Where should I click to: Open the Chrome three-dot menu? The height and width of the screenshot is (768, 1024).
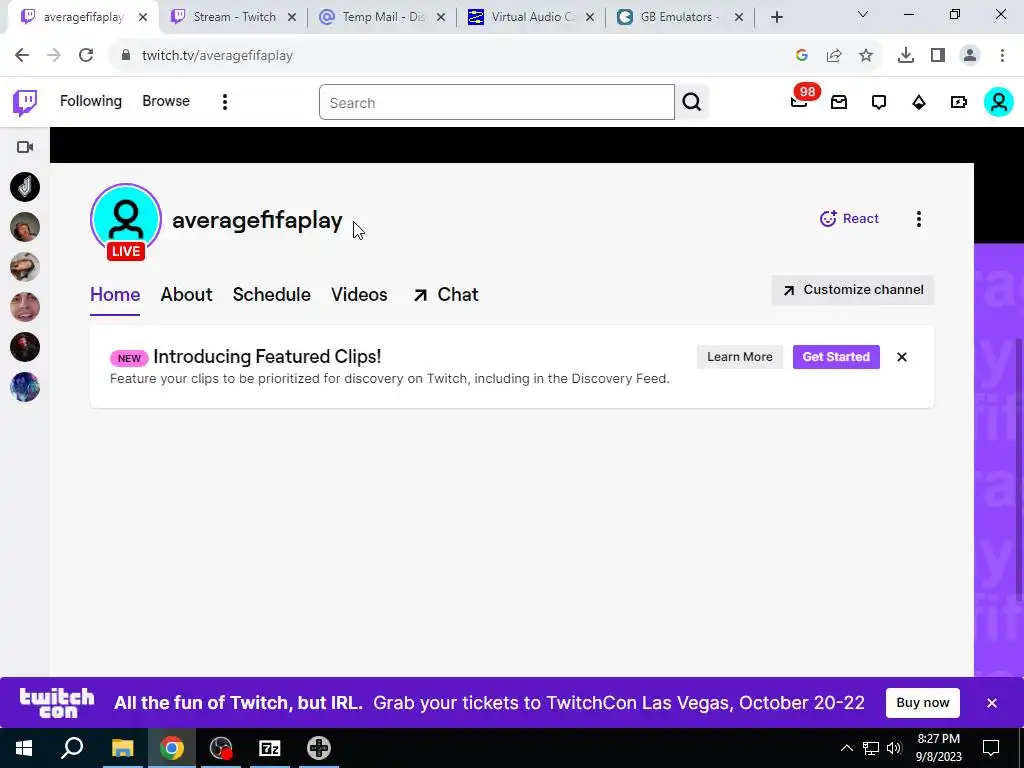(1002, 56)
